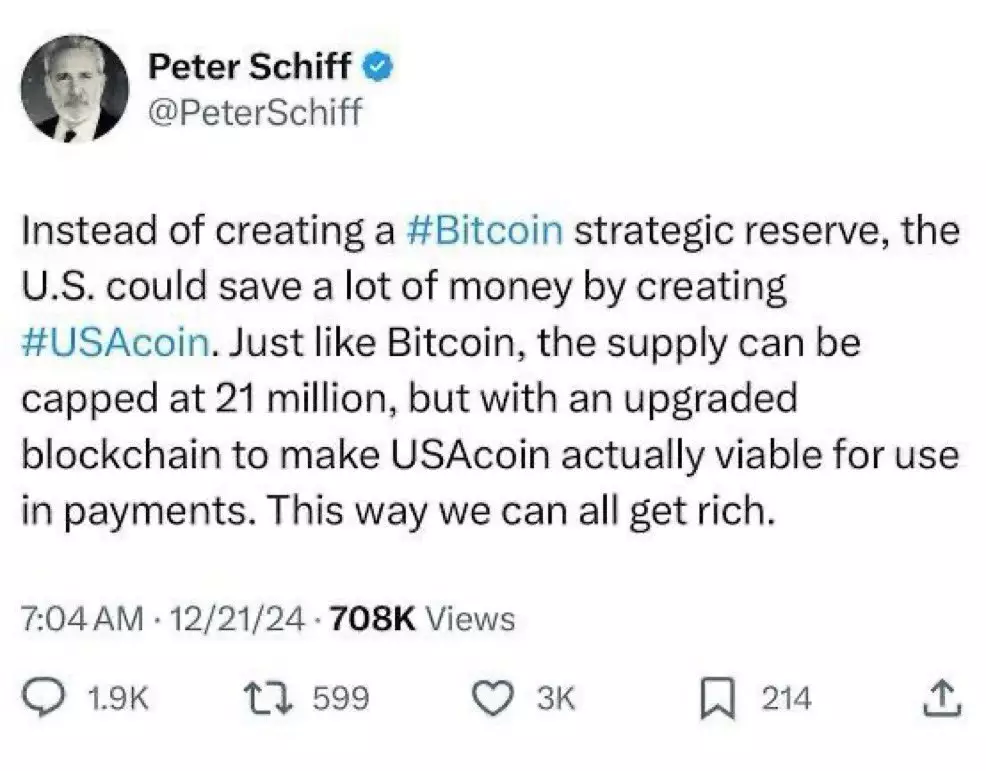Click the 214 bookmarks count
Viewport: 986px width, 771px height.
pyautogui.click(x=786, y=698)
